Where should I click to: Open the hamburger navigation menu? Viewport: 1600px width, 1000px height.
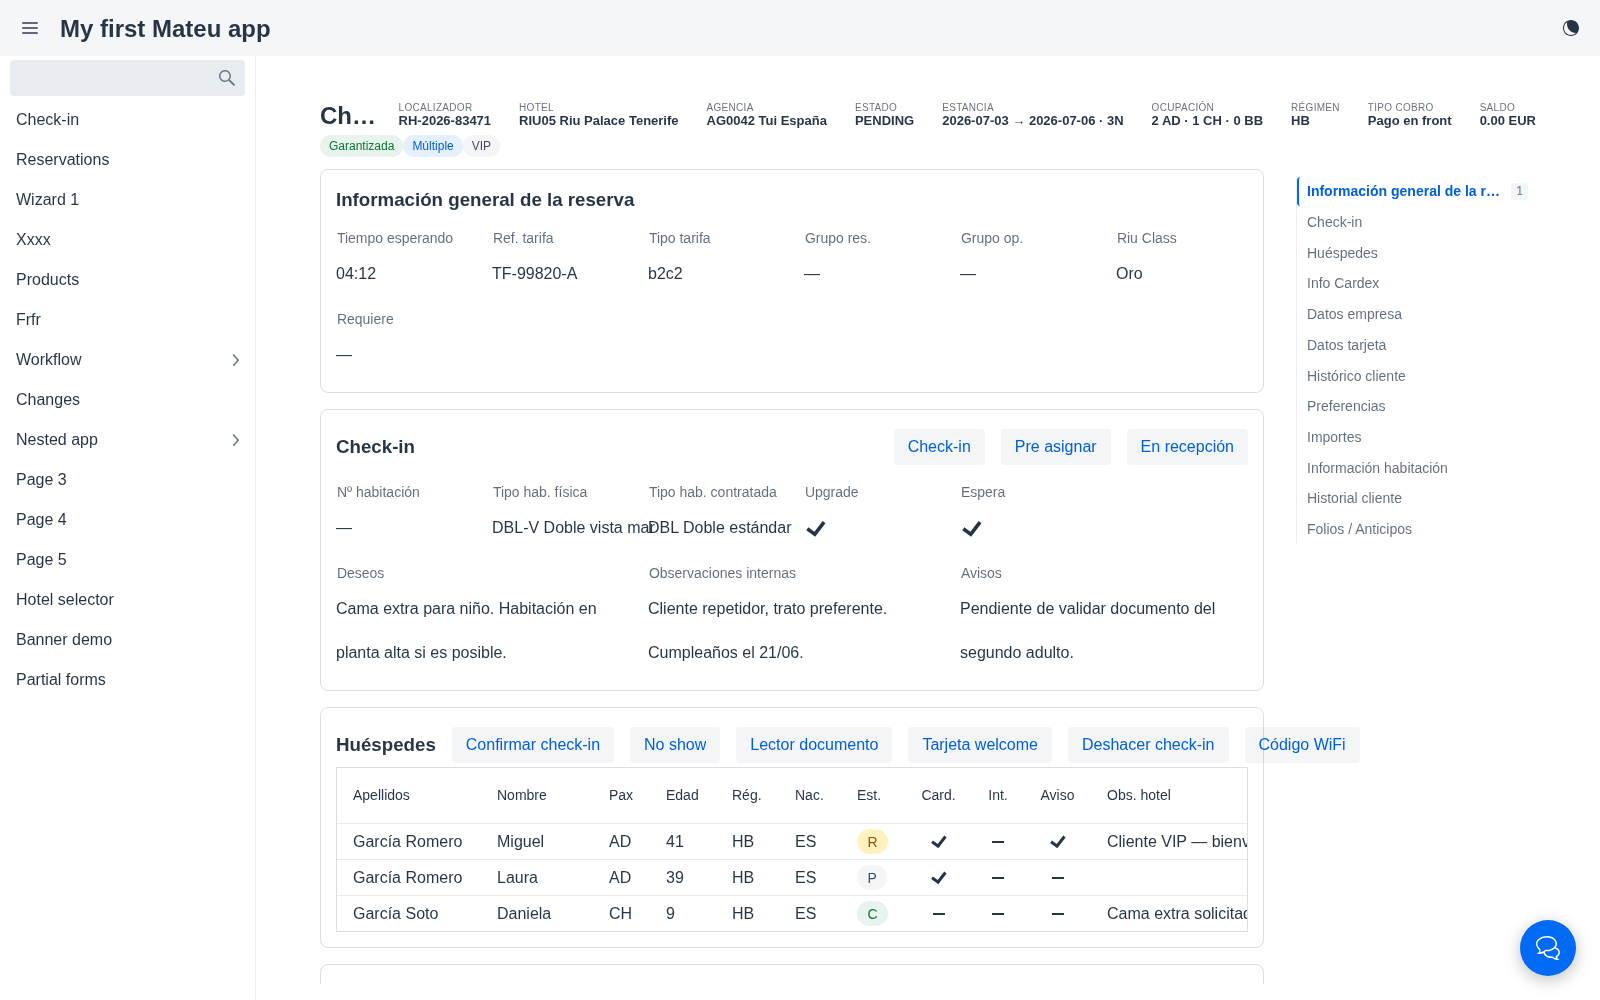30,28
